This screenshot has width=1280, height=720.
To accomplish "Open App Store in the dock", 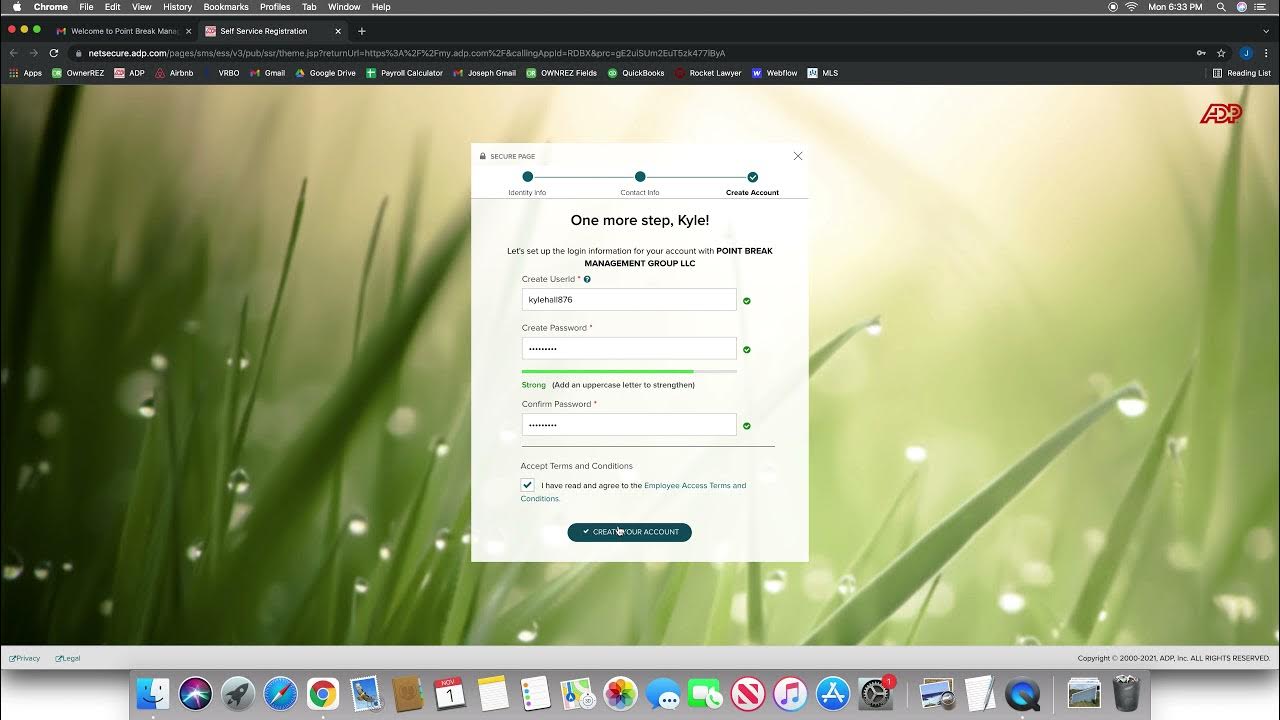I will point(833,693).
